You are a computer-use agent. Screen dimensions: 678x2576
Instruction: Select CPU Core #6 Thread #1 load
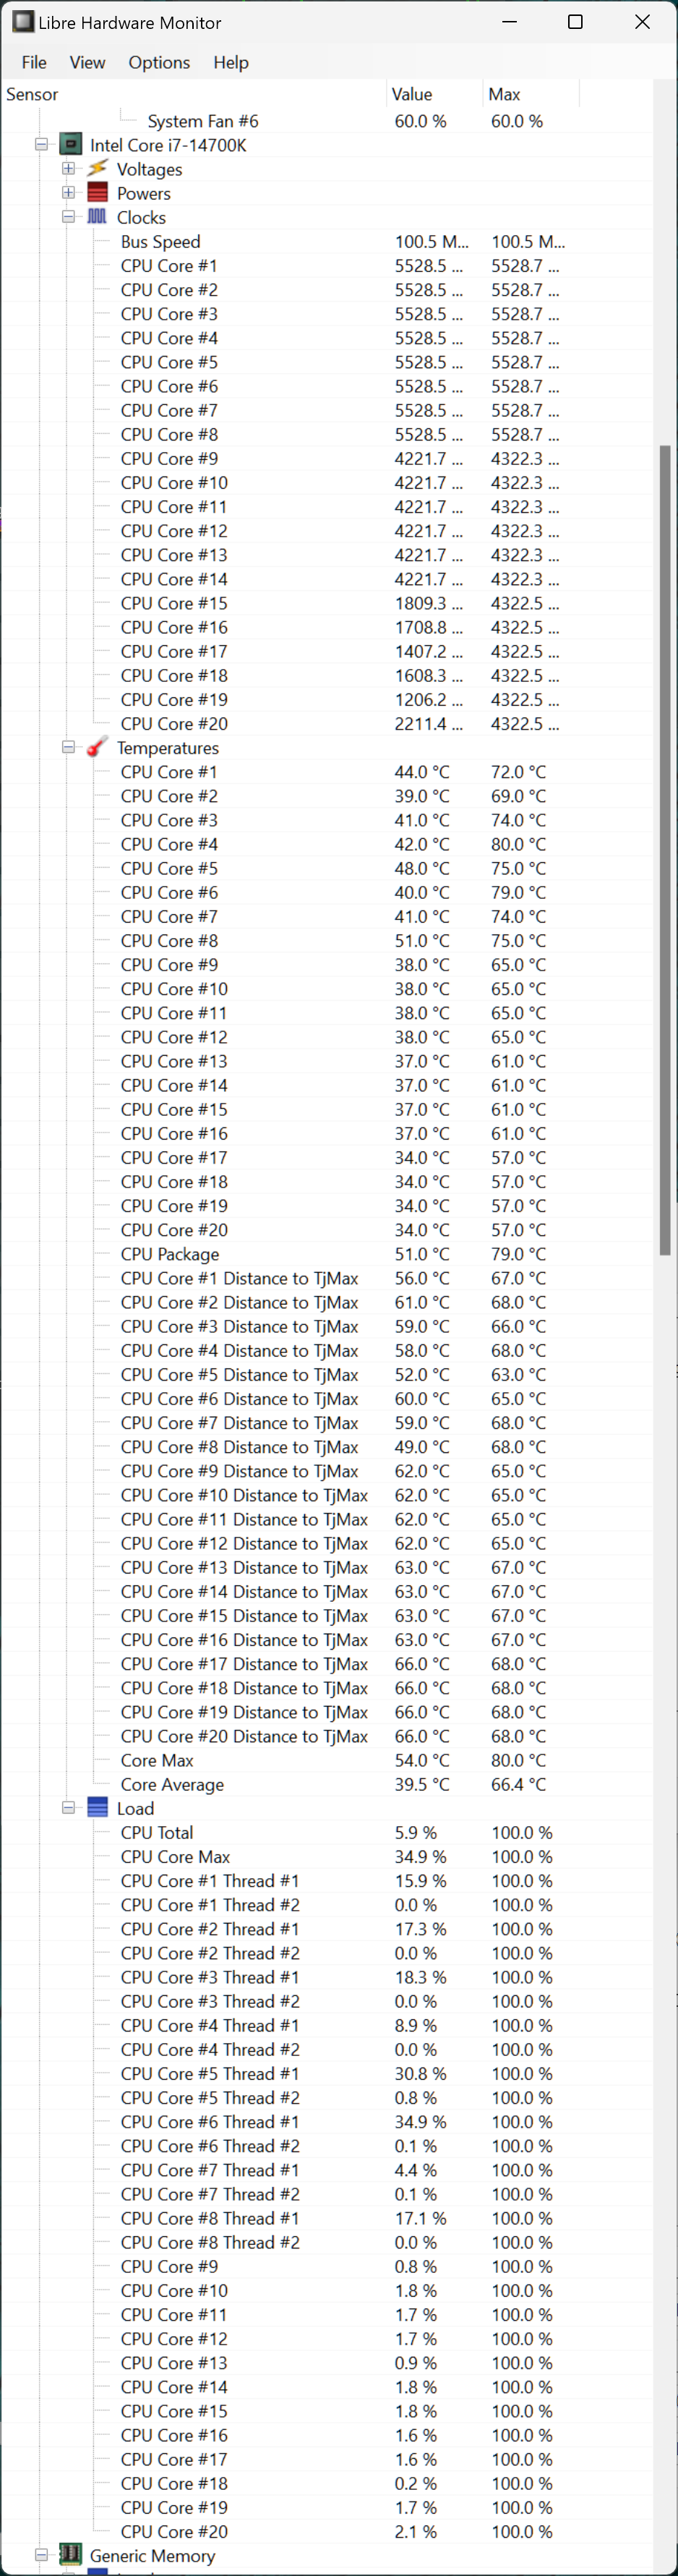click(x=327, y=2122)
